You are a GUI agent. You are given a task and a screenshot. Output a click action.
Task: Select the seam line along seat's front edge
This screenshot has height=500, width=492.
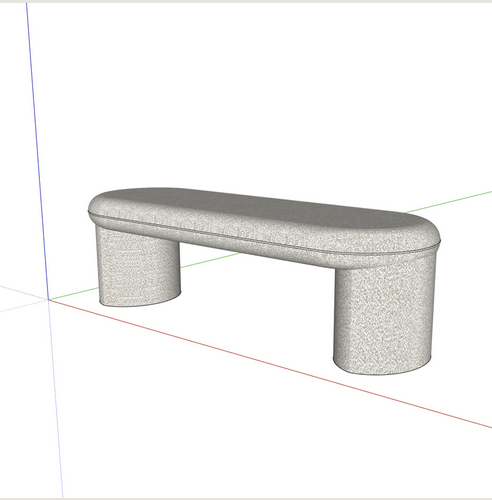[263, 232]
